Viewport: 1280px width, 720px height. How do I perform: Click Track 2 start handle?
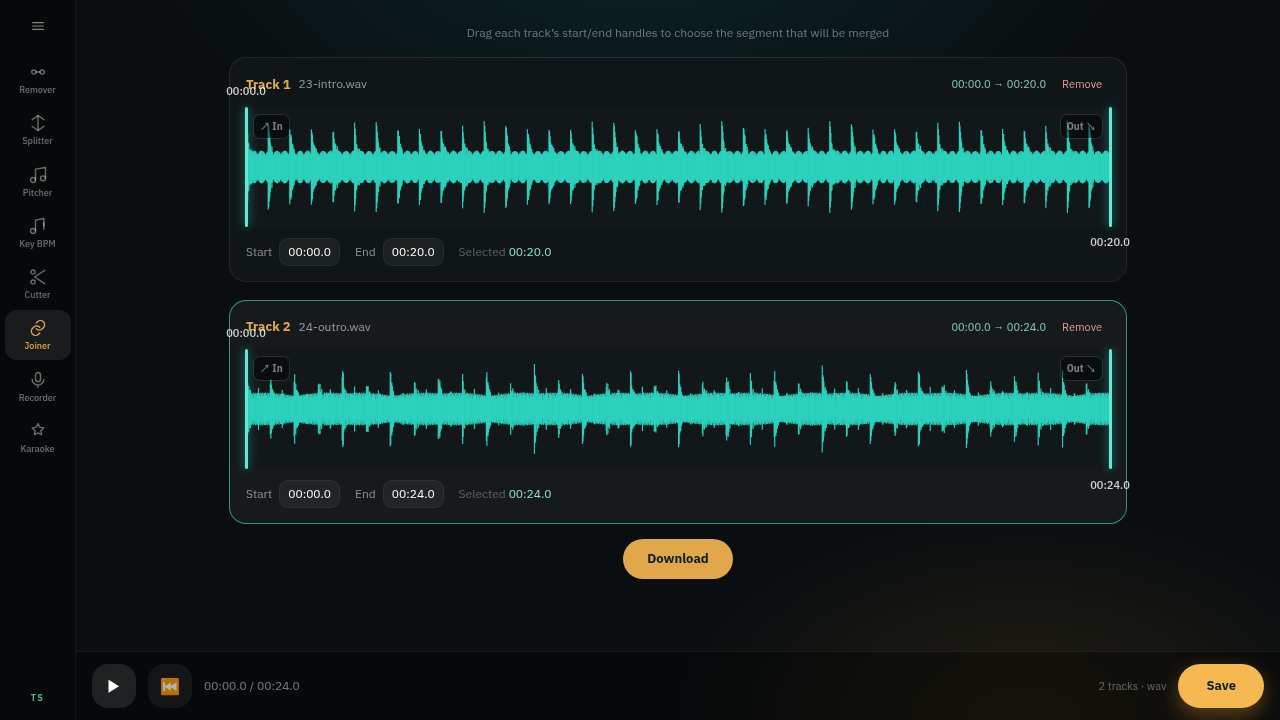(246, 409)
